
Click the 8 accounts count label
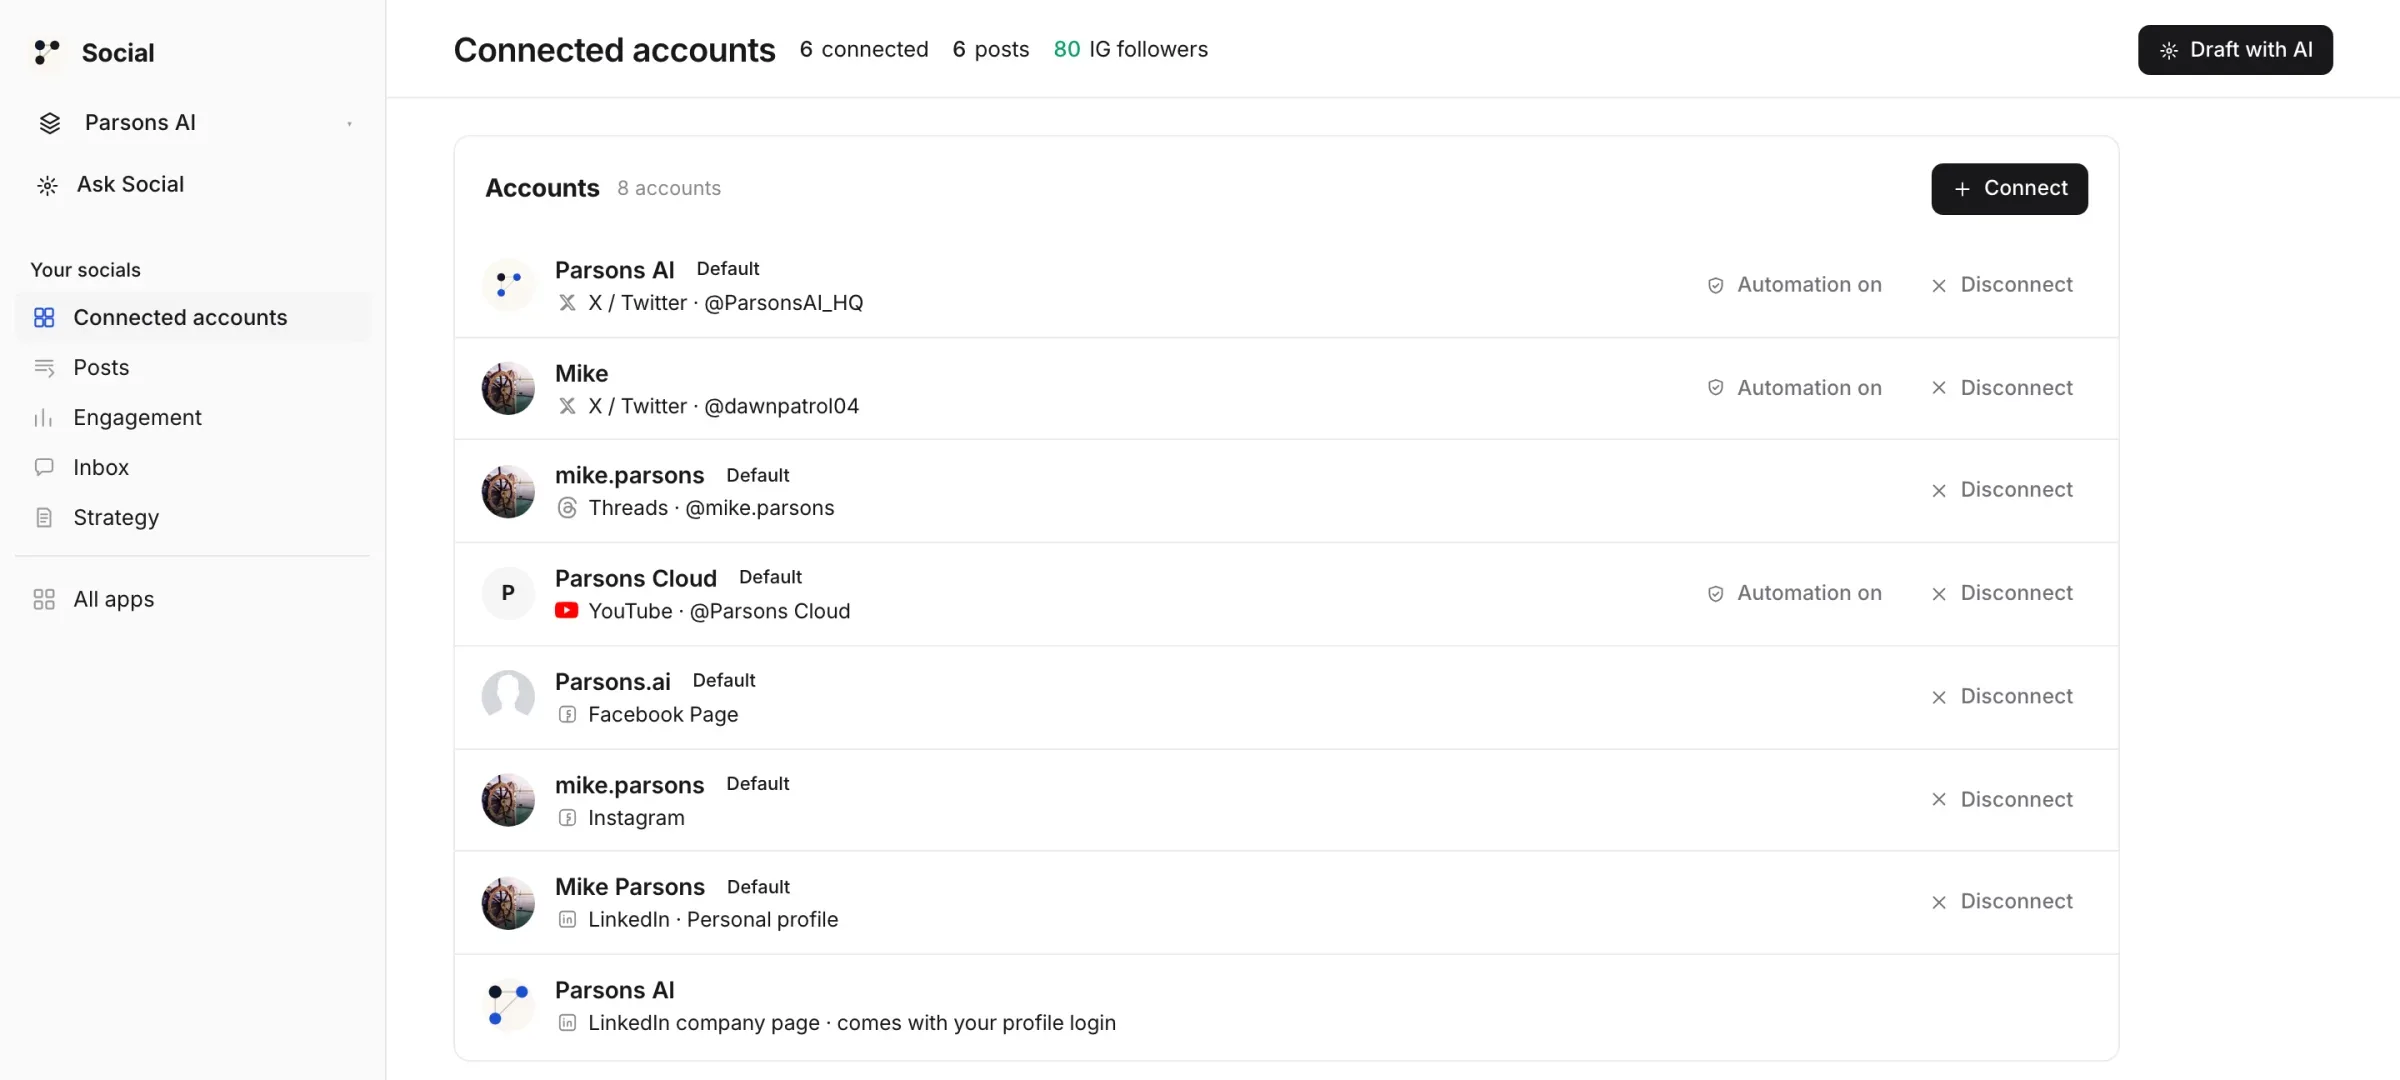coord(669,188)
